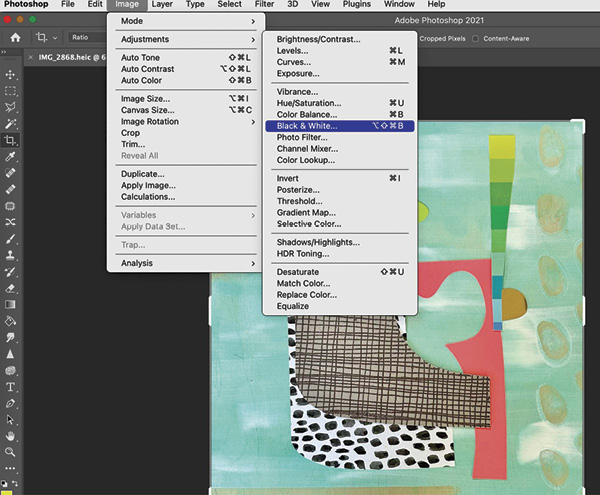Select the Paint Bucket tool
This screenshot has width=600, height=495.
(x=10, y=321)
